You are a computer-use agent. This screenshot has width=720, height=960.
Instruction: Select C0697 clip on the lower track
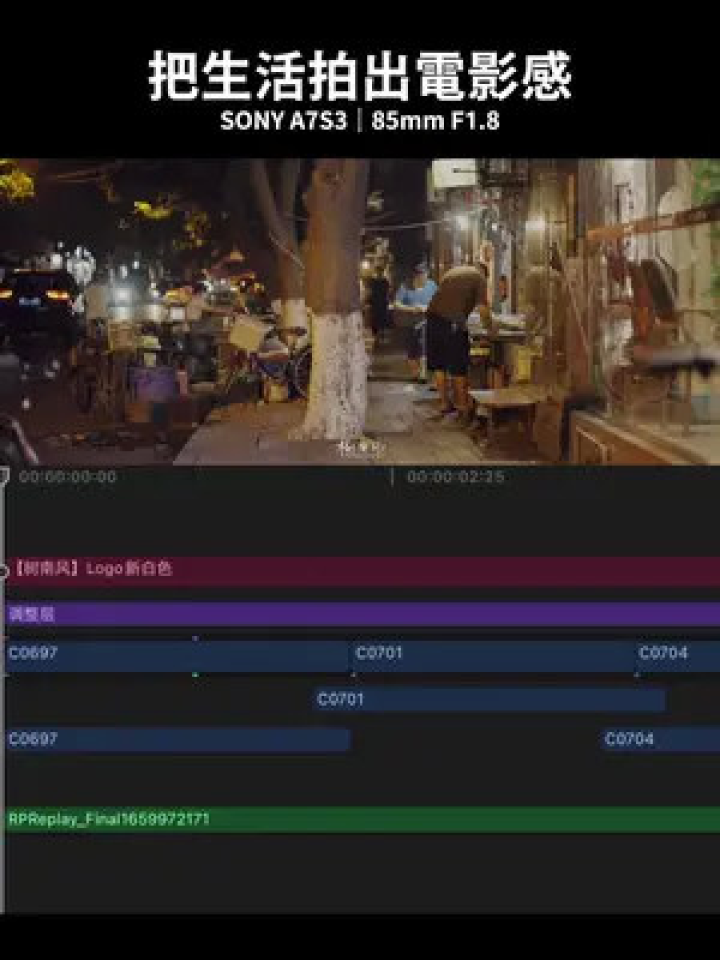[x=178, y=740]
